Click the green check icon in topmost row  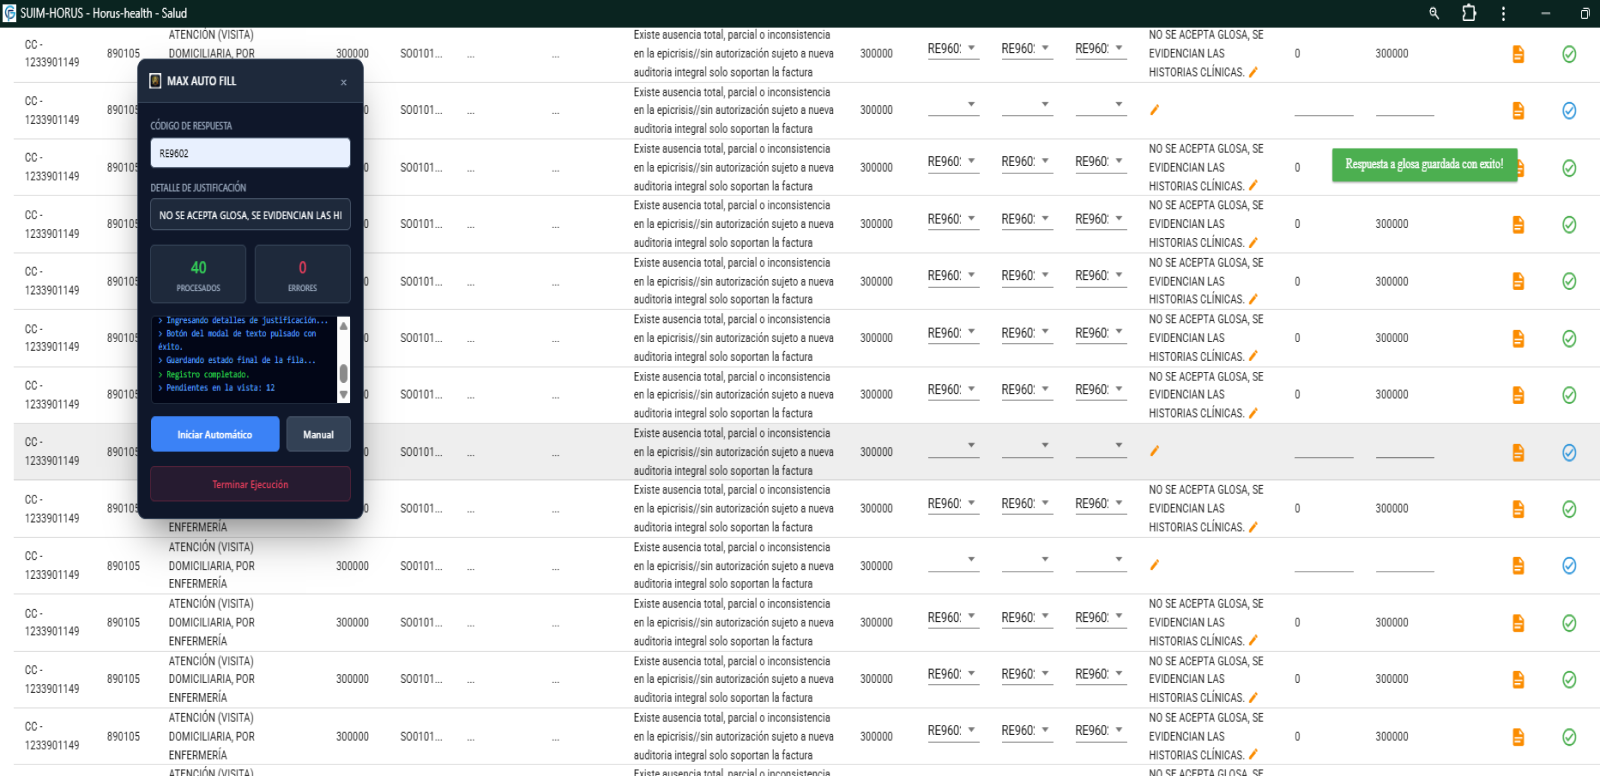(1569, 54)
